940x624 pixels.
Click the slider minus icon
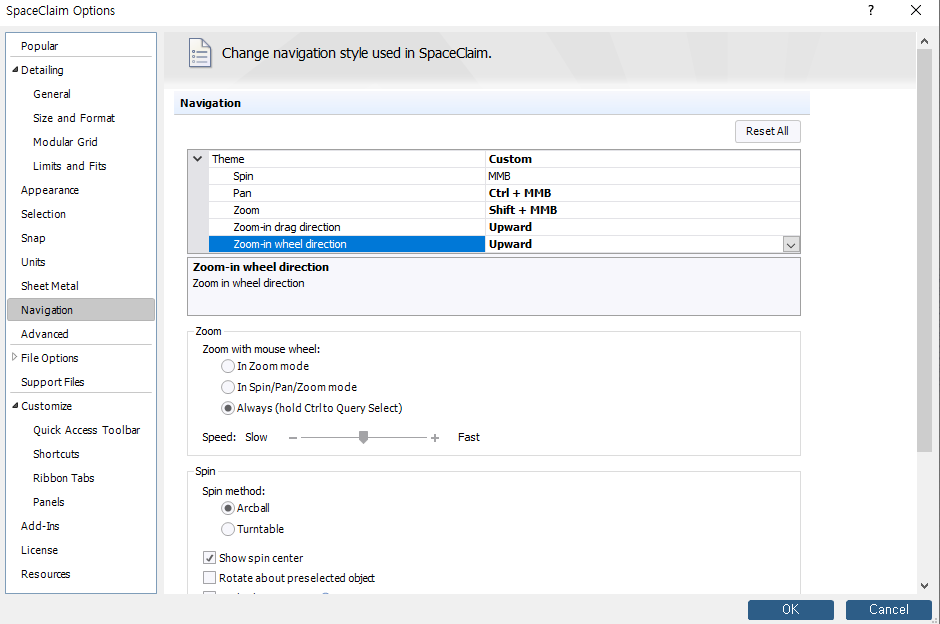(293, 438)
